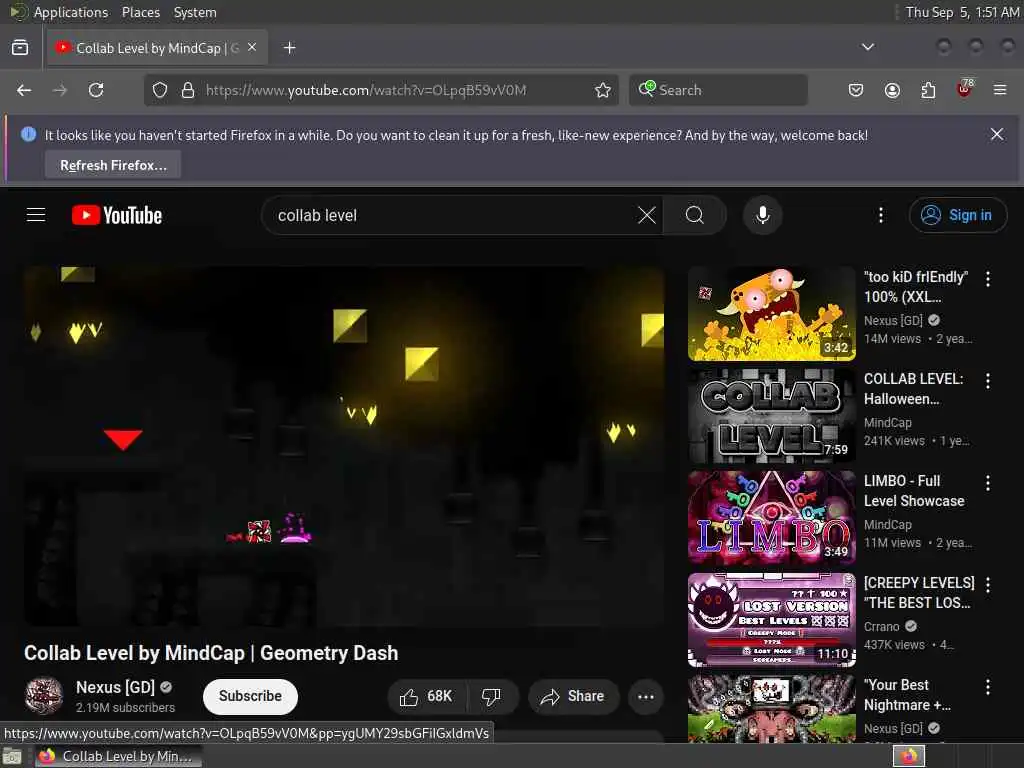Image resolution: width=1024 pixels, height=768 pixels.
Task: Open YouTube settings three-dot menu
Action: click(880, 215)
